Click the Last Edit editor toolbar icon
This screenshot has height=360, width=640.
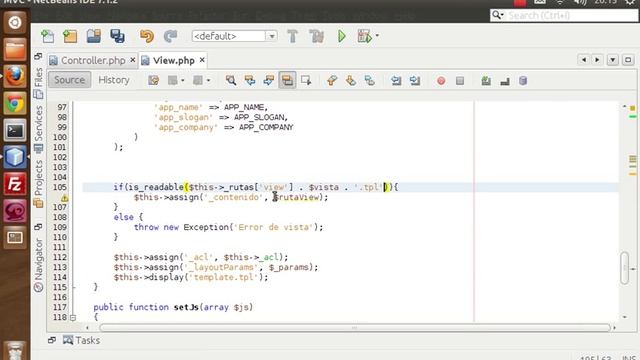point(153,80)
